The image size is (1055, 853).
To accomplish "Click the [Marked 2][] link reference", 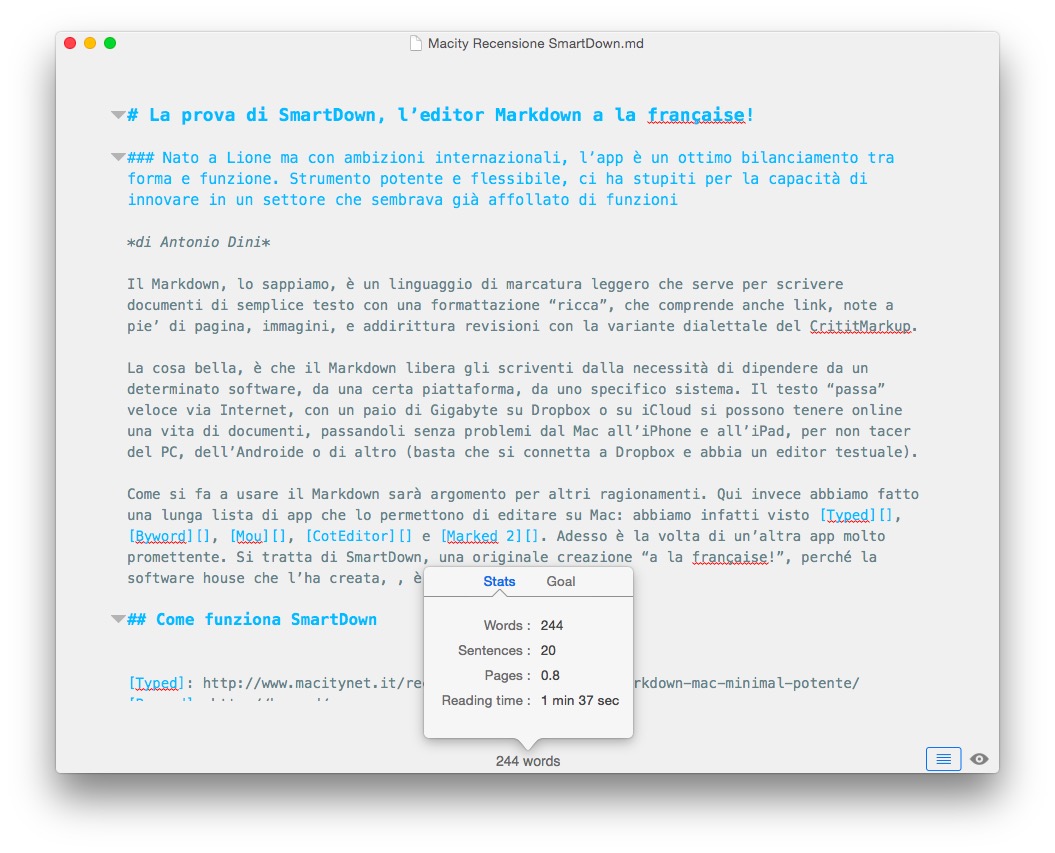I will click(x=489, y=536).
